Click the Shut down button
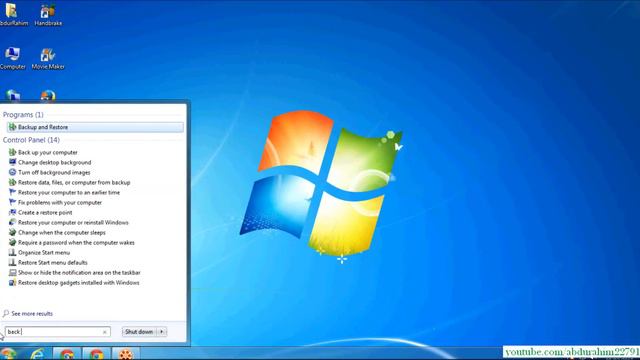Viewport: 640px width, 360px height. [x=139, y=332]
